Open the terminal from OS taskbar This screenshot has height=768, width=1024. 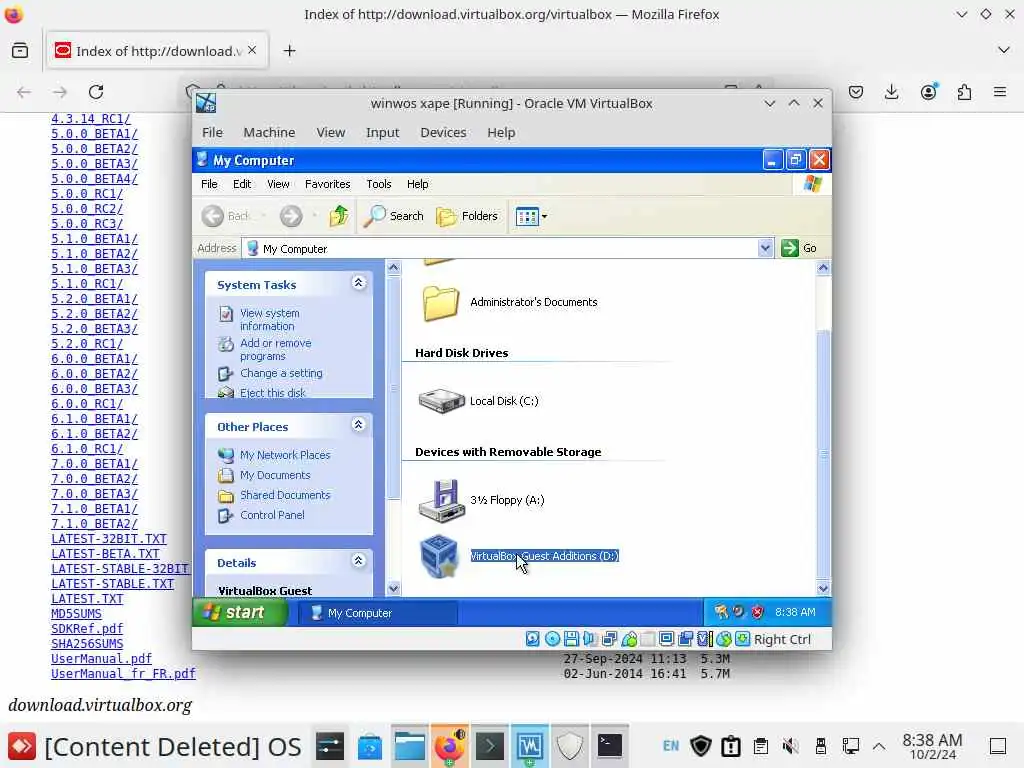(609, 746)
